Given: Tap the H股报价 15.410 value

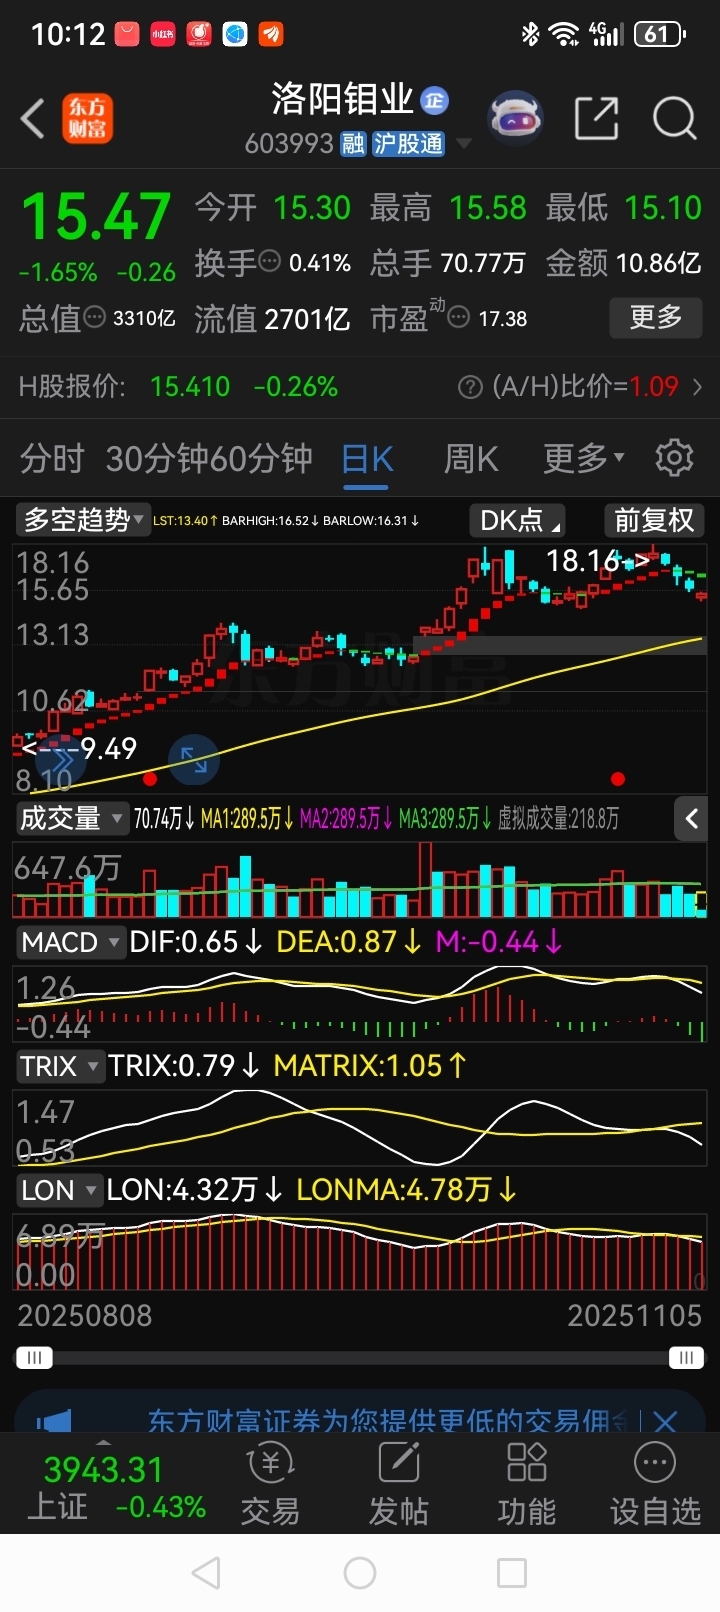Looking at the screenshot, I should coord(190,387).
